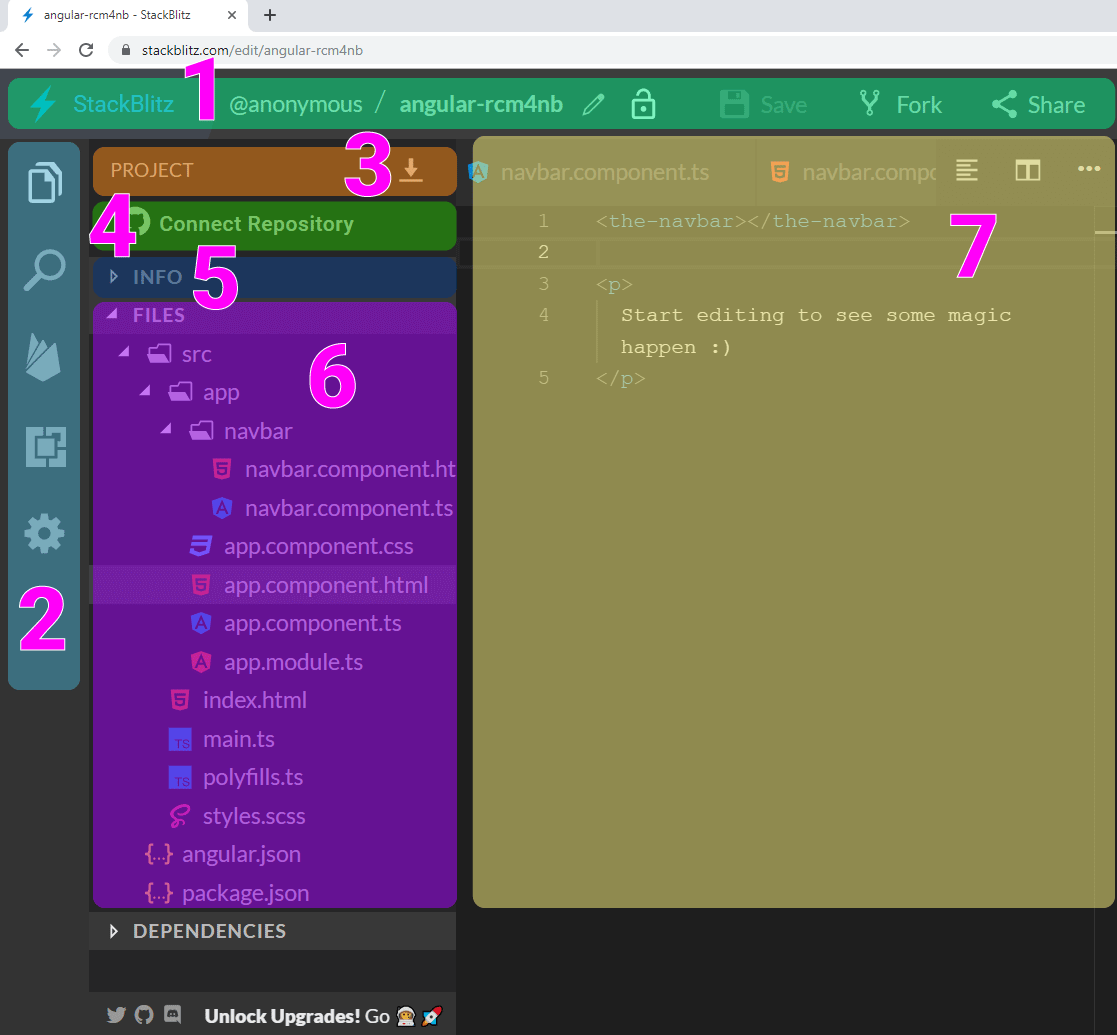The image size is (1117, 1035).
Task: Collapse the app folder
Action: coord(145,390)
